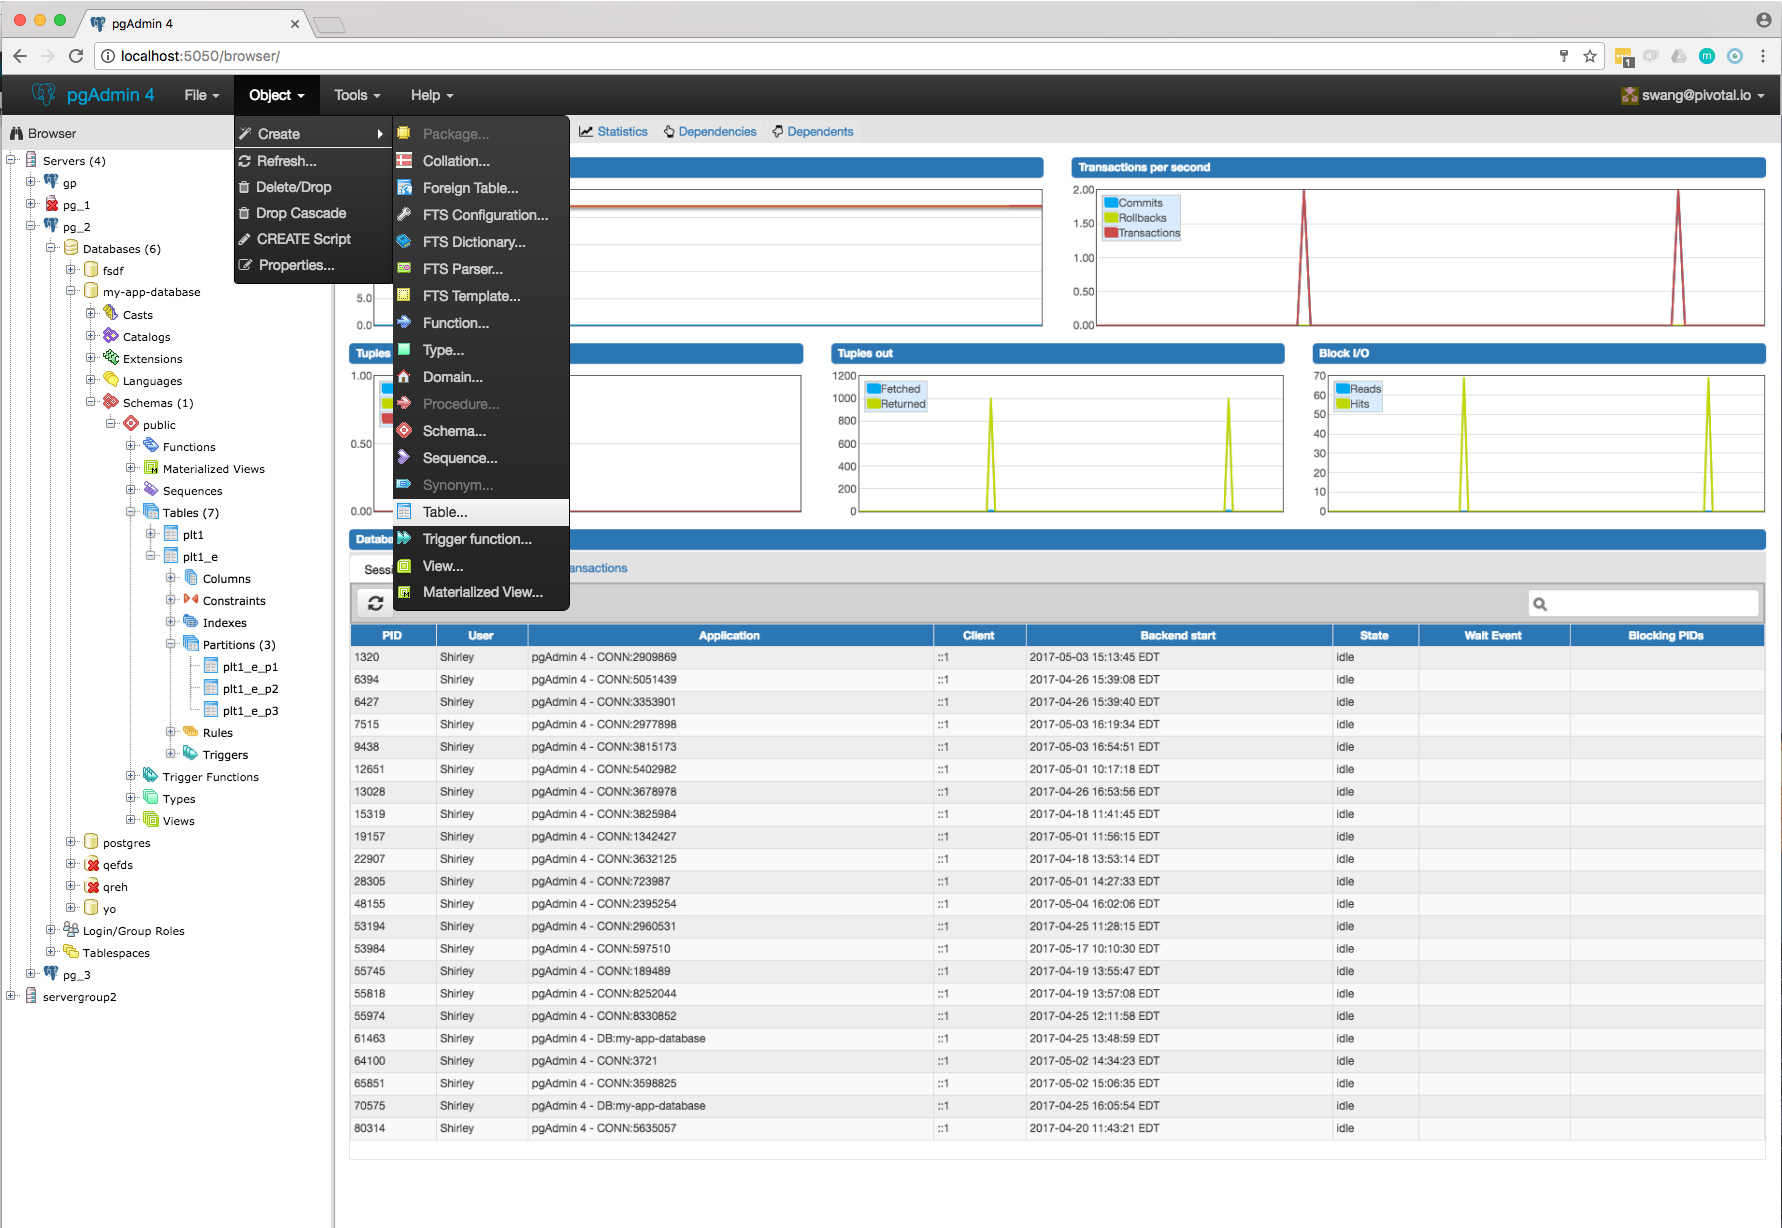The image size is (1782, 1228).
Task: Expand the pg_3 server node
Action: [31, 974]
